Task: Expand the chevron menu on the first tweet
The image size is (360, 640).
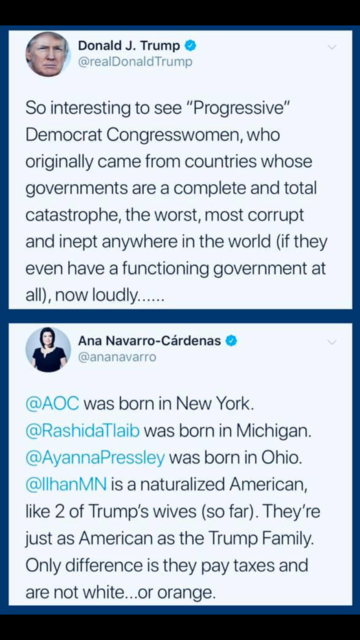Action: click(332, 47)
